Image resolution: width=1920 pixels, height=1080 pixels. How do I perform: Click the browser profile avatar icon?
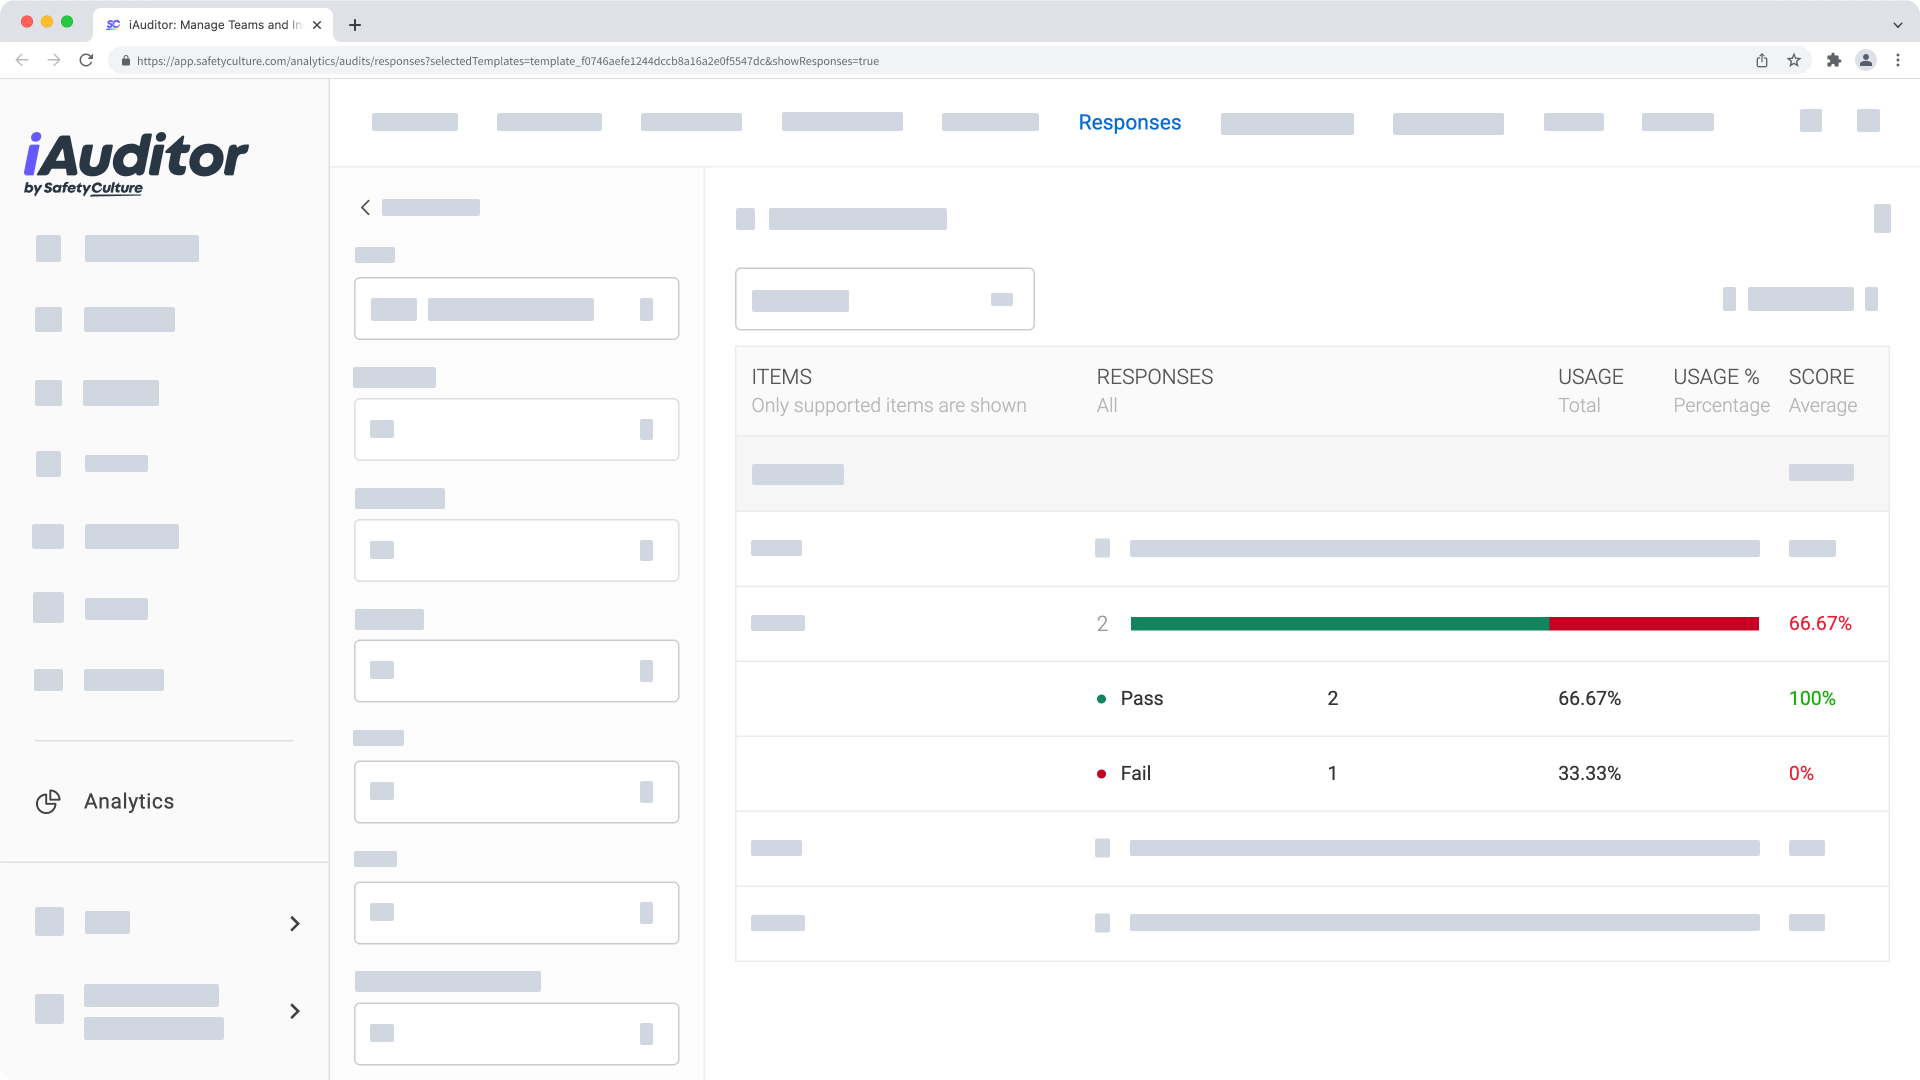click(1866, 60)
